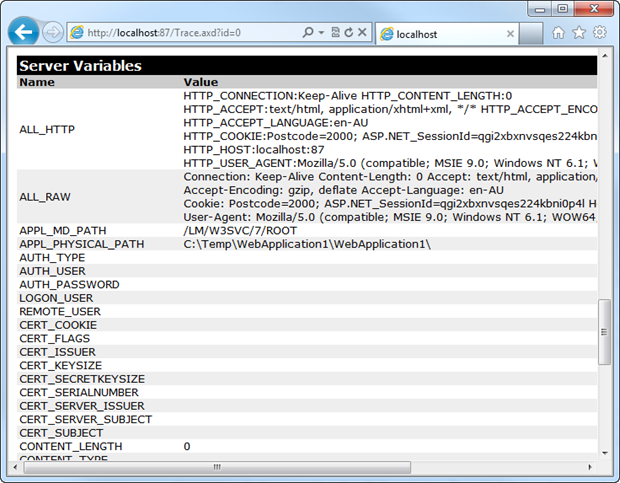Click the browser Forward arrow button

click(x=53, y=32)
